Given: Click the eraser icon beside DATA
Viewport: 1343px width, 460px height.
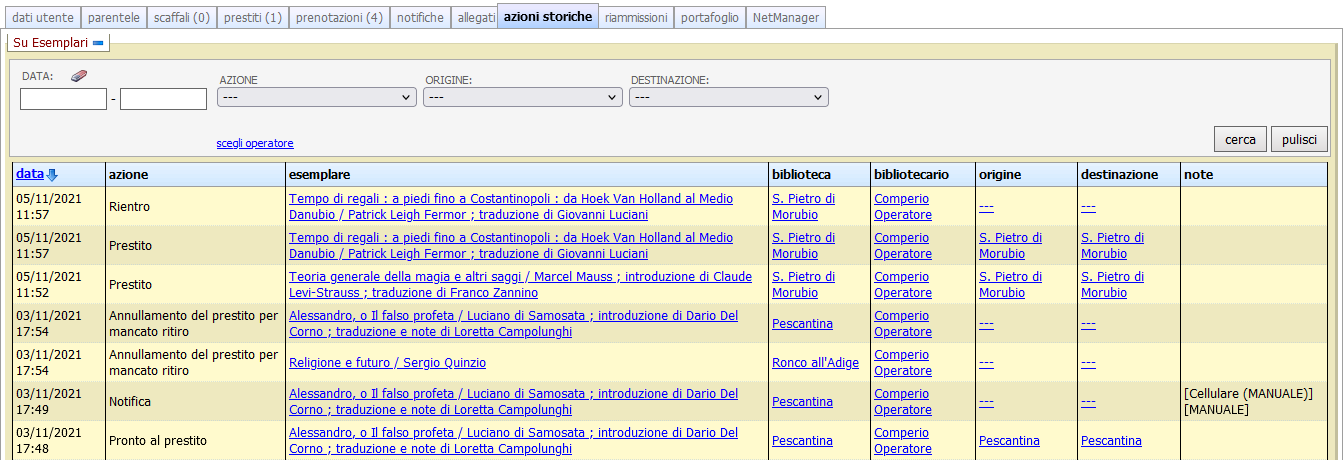Looking at the screenshot, I should (x=80, y=76).
